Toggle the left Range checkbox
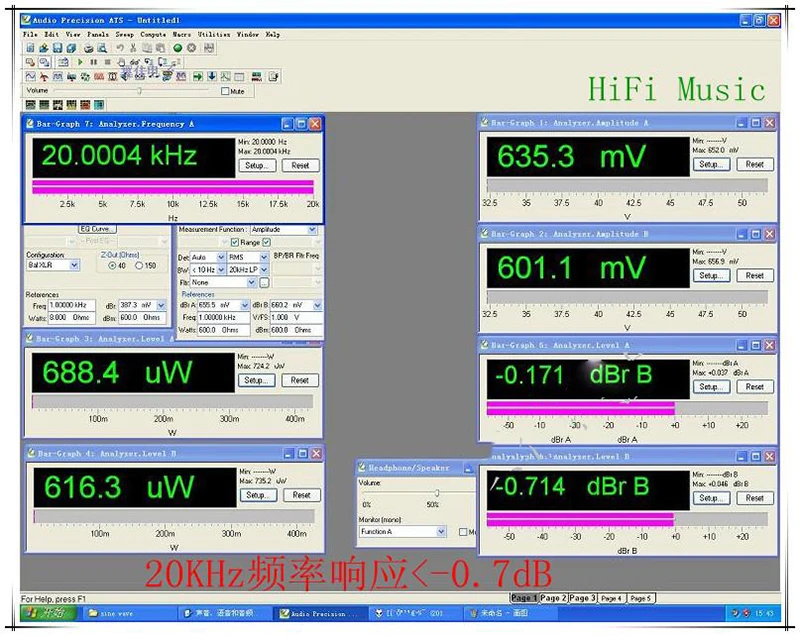Viewport: 800px width, 636px height. tap(235, 242)
